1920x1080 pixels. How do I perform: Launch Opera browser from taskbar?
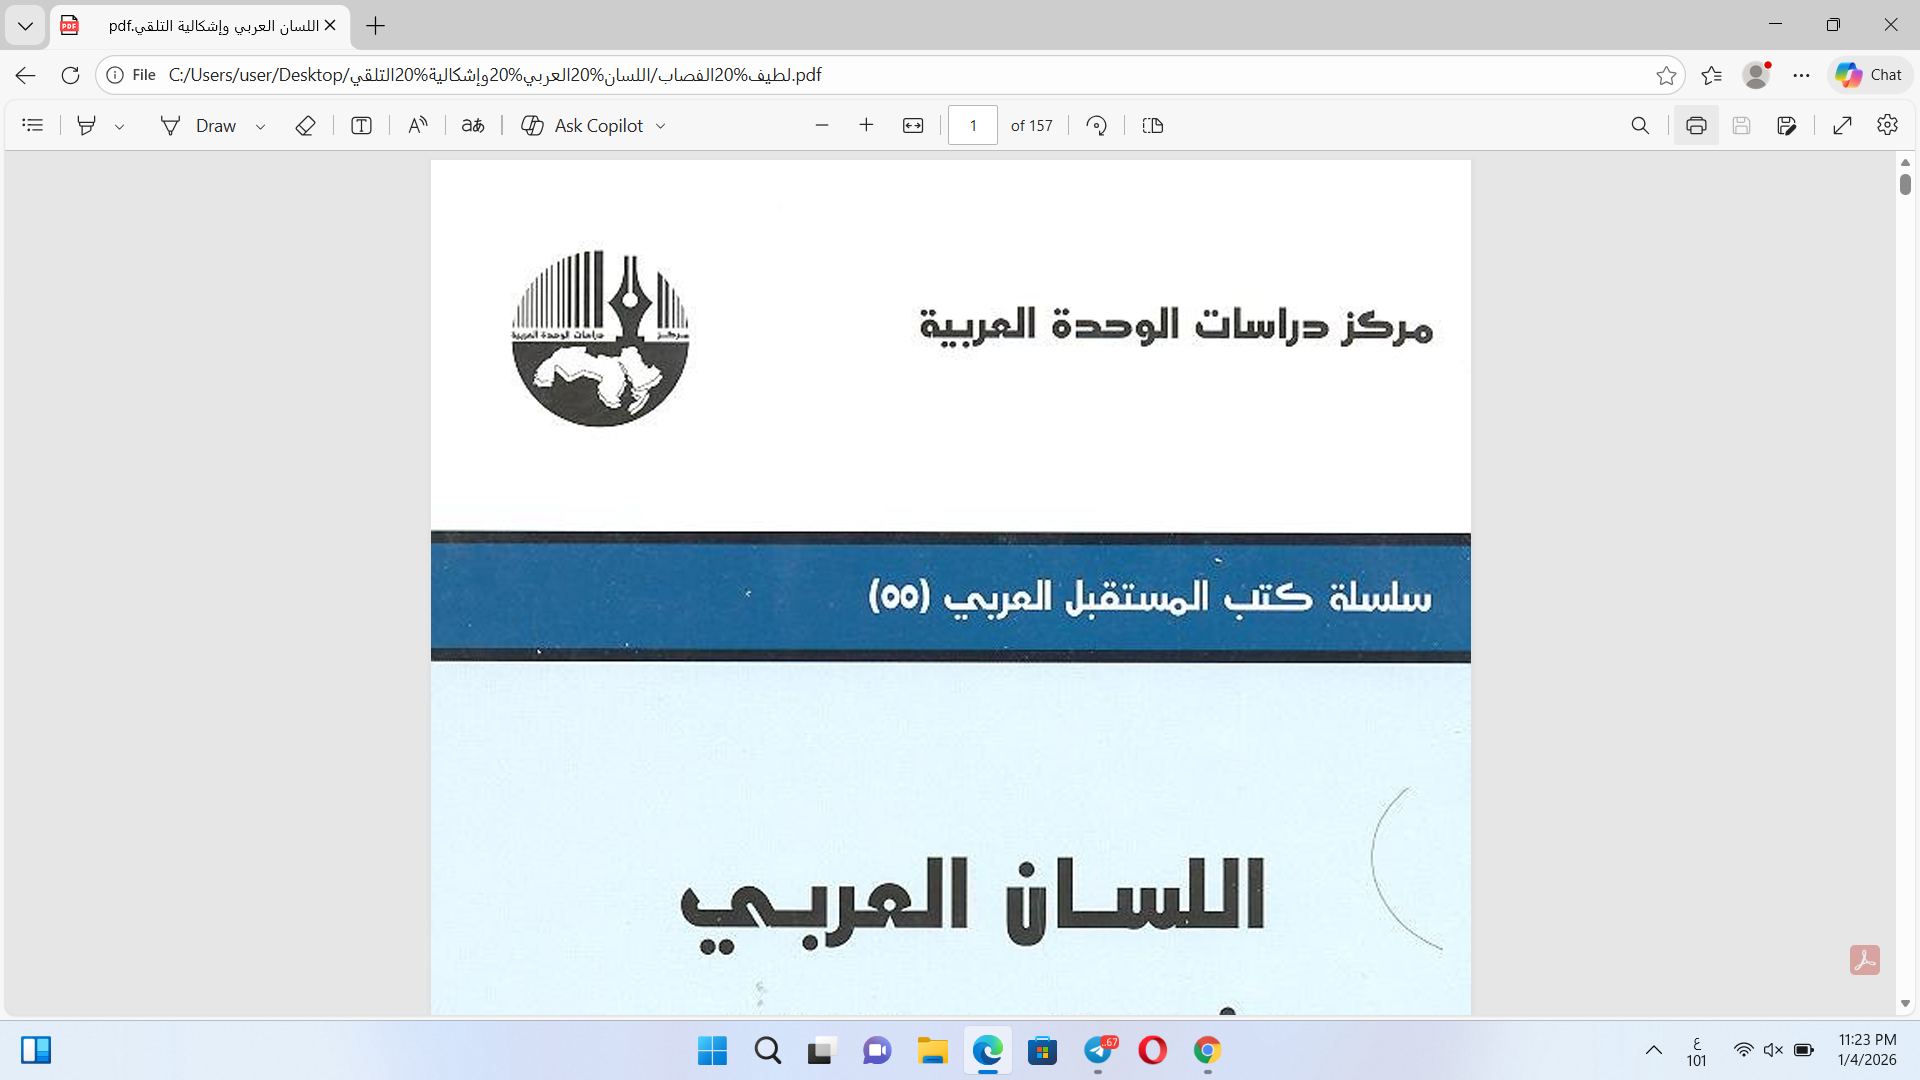pyautogui.click(x=1152, y=1051)
